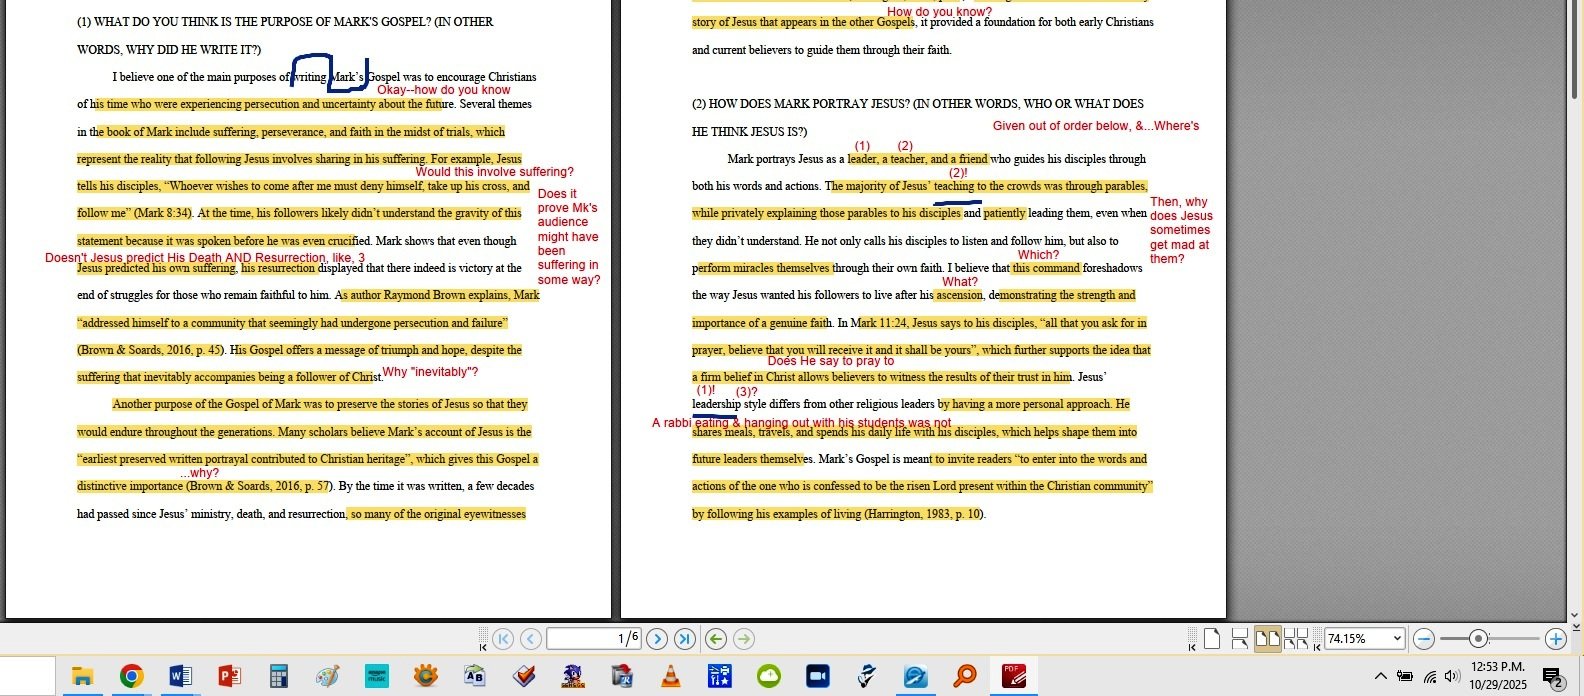
Task: Open the Calculator from the taskbar
Action: pyautogui.click(x=278, y=677)
